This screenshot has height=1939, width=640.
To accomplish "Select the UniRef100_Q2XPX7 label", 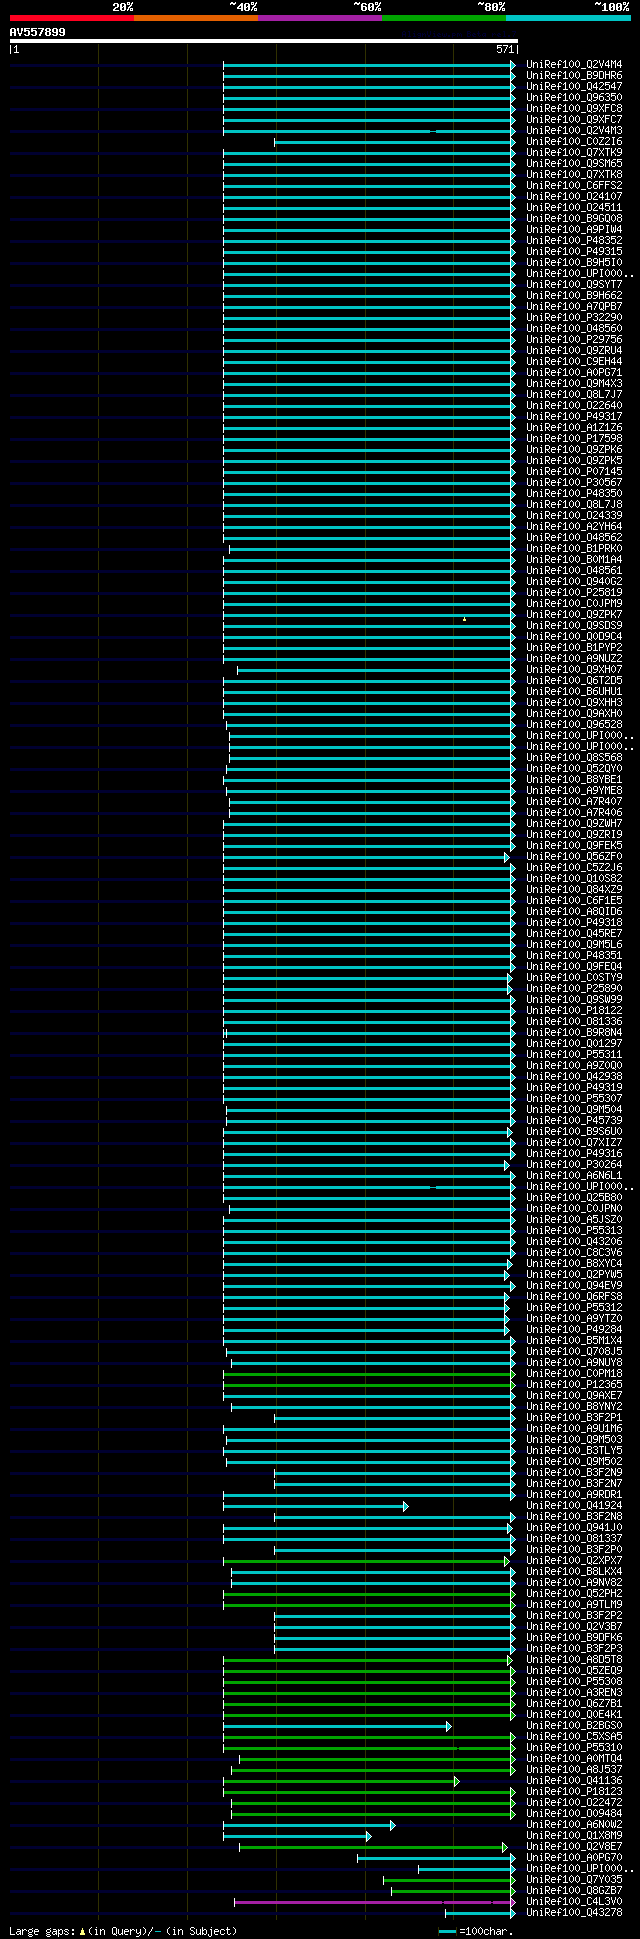I will (574, 1560).
